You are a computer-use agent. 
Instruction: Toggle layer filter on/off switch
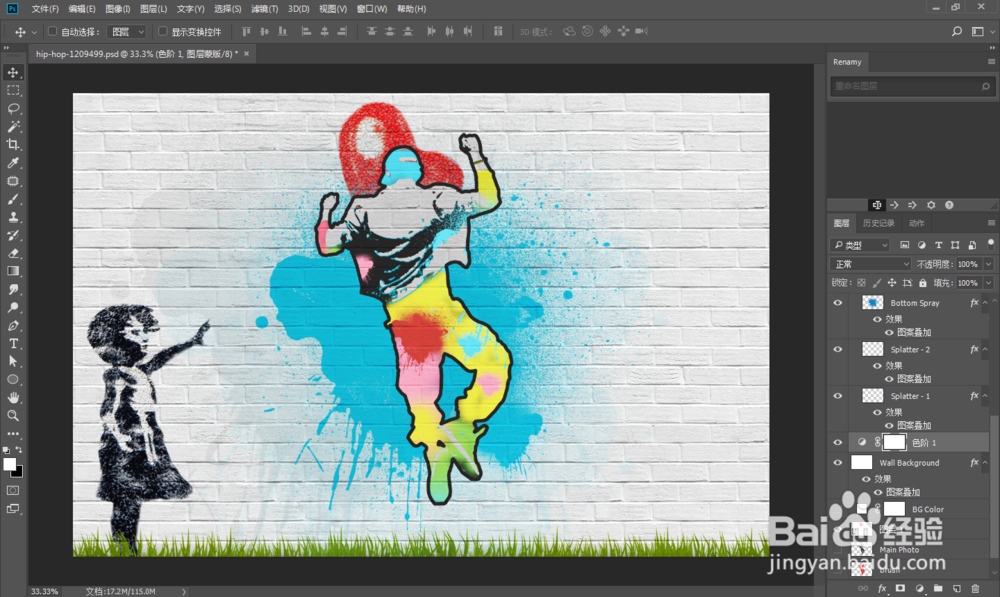(990, 244)
